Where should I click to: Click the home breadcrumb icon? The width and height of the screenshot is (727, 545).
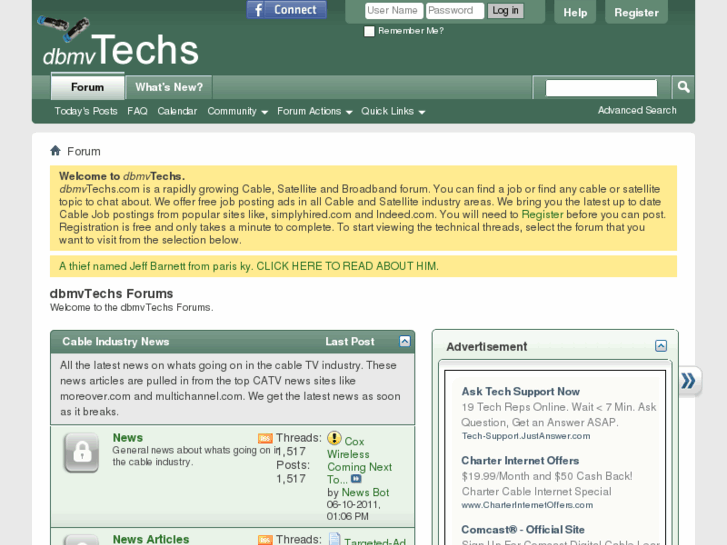point(55,150)
